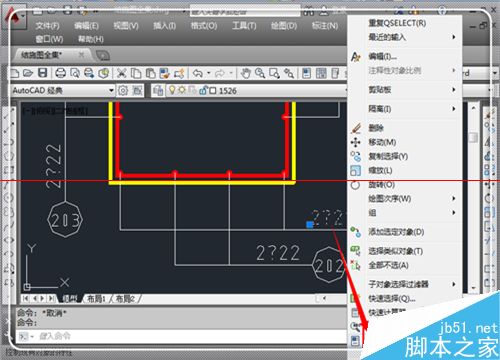Click the Publish icon in toolbar

[x=89, y=73]
